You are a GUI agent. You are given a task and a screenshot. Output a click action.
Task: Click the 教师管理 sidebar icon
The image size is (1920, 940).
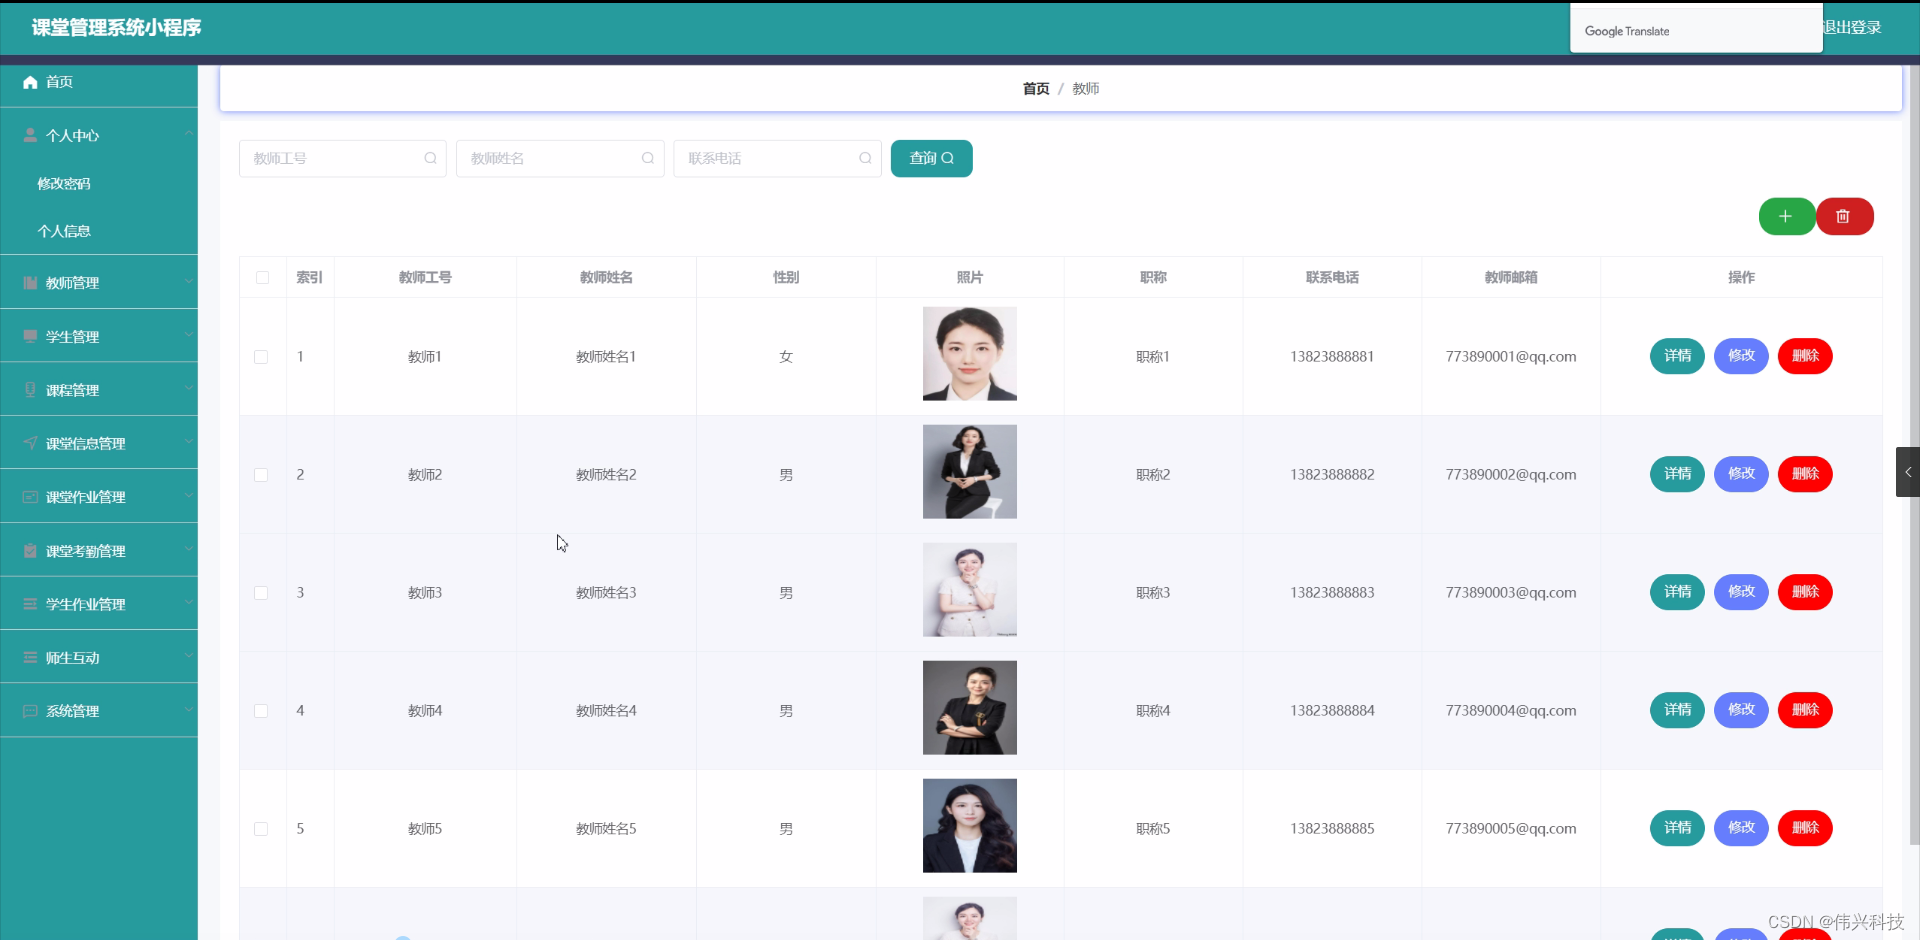[29, 282]
